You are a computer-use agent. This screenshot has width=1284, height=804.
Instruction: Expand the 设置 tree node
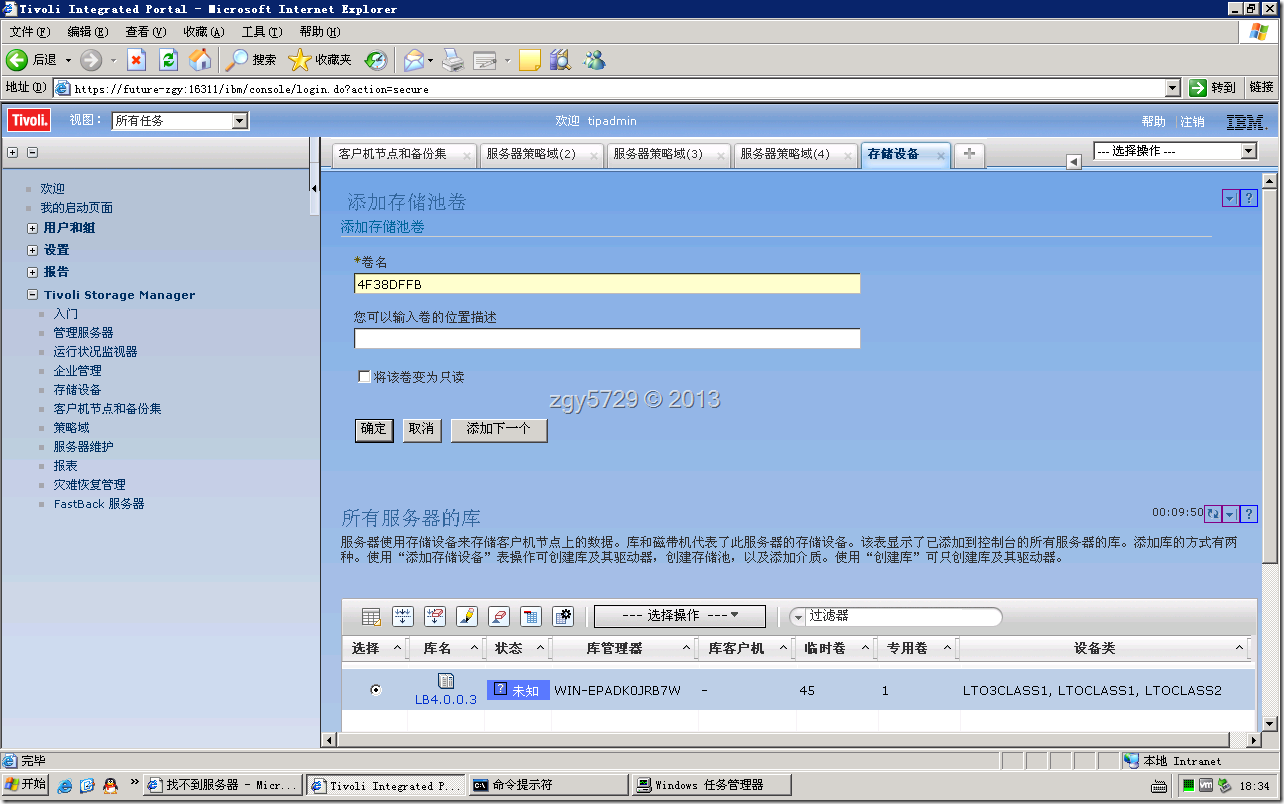coord(32,250)
